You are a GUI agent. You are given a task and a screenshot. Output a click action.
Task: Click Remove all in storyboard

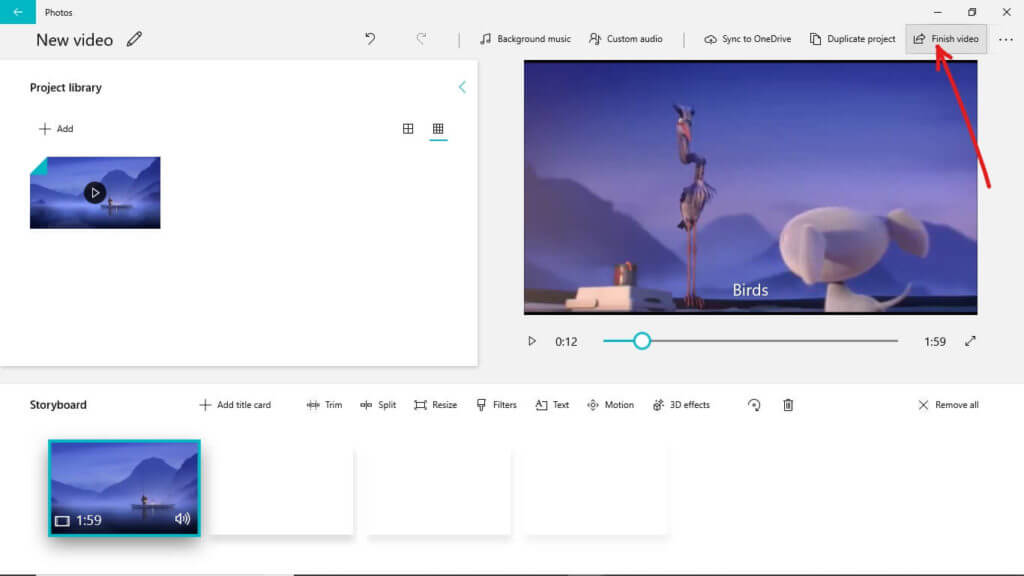pyautogui.click(x=948, y=405)
